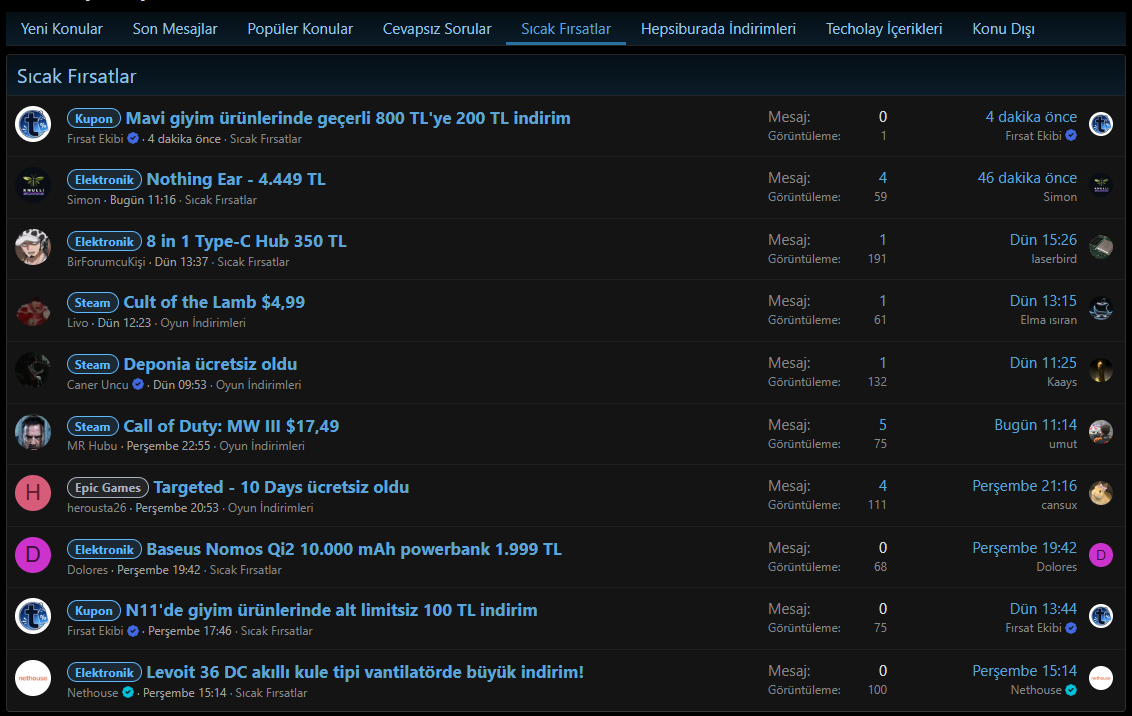
Task: Jump to latest post 46 dakika önce
Action: click(x=1027, y=178)
